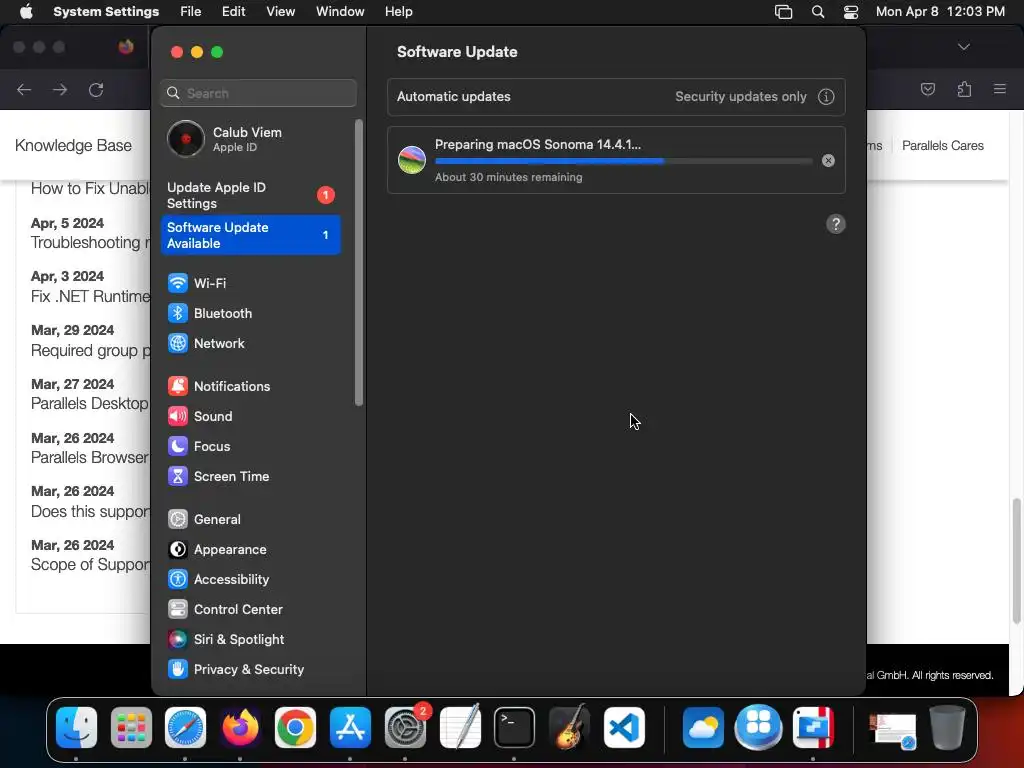
Task: Open TextEdit from the Dock
Action: point(460,728)
